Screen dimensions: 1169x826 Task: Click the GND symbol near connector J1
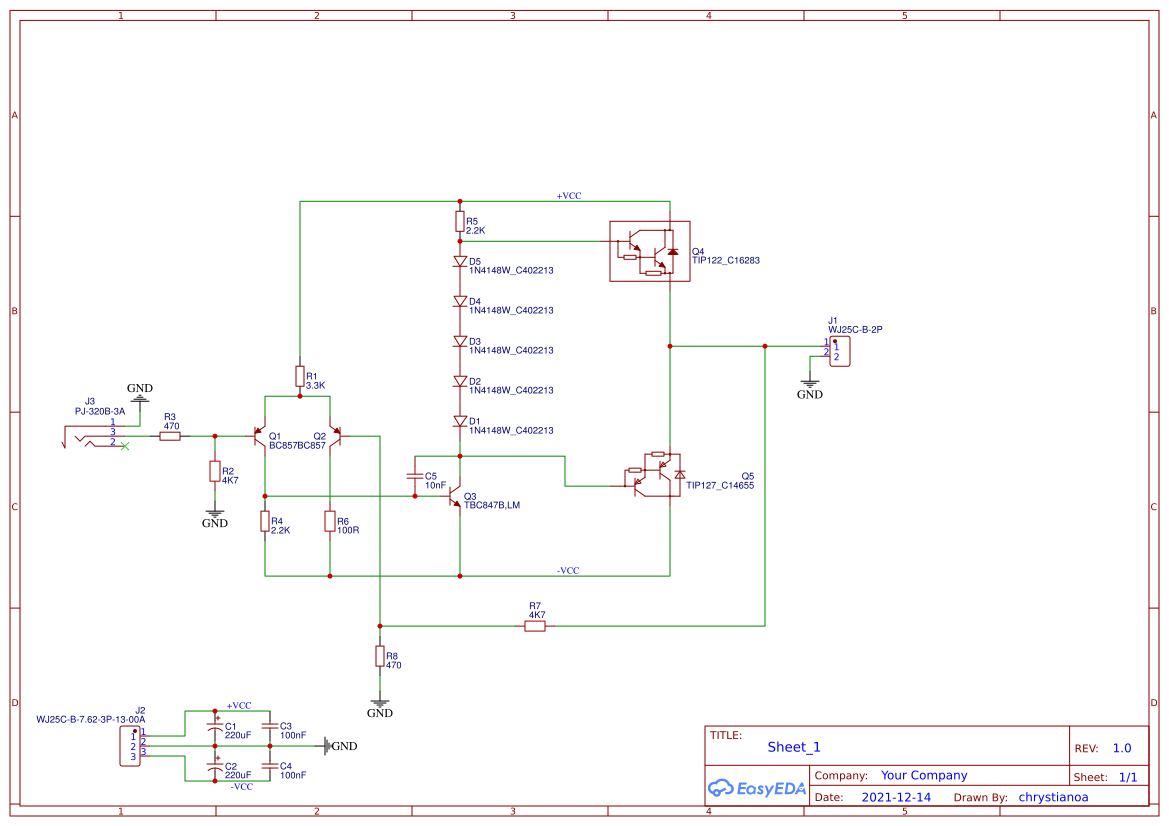810,383
